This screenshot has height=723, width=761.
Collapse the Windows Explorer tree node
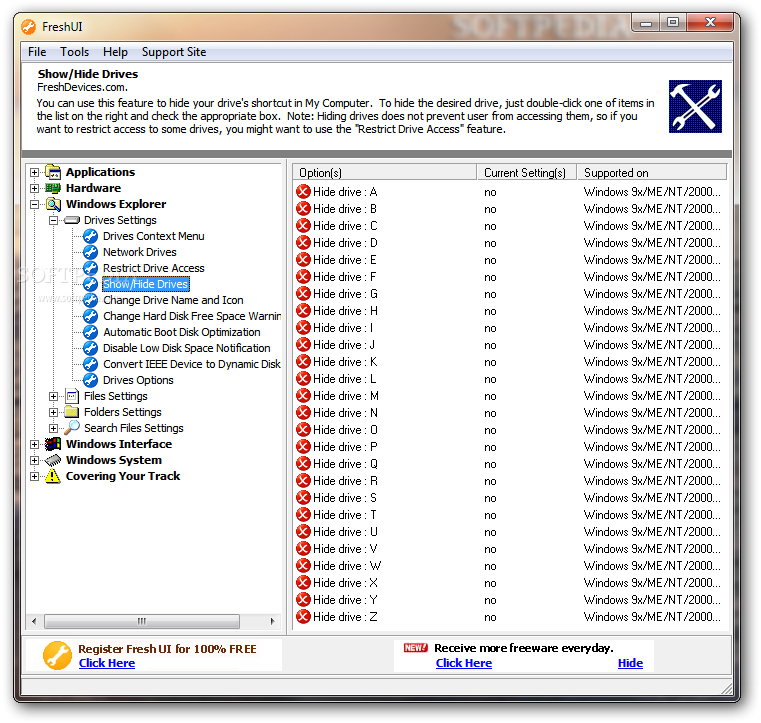34,204
